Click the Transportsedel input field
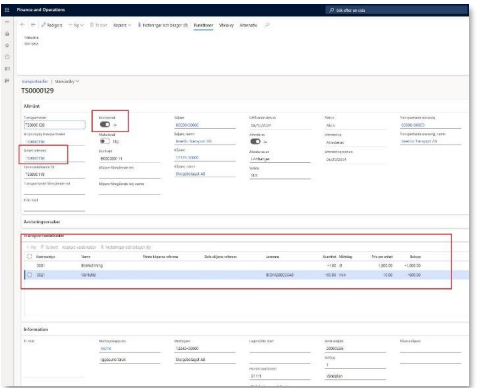Screen dimensions: 479x388 click(x=55, y=125)
